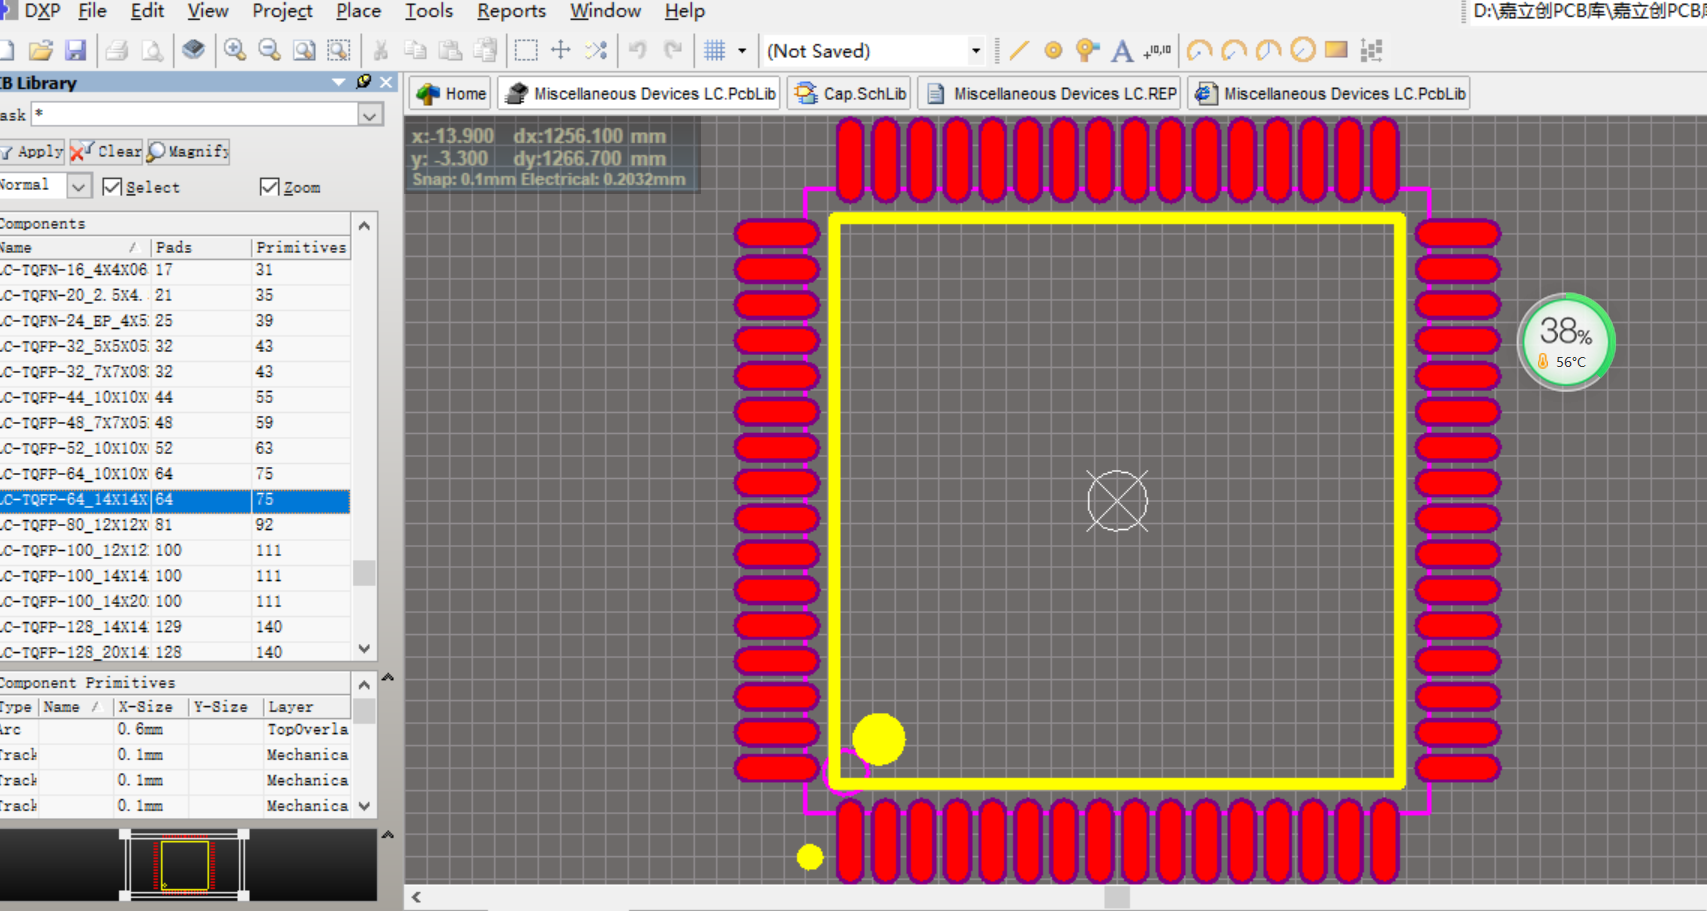Click the Print toolbar icon

pyautogui.click(x=117, y=50)
